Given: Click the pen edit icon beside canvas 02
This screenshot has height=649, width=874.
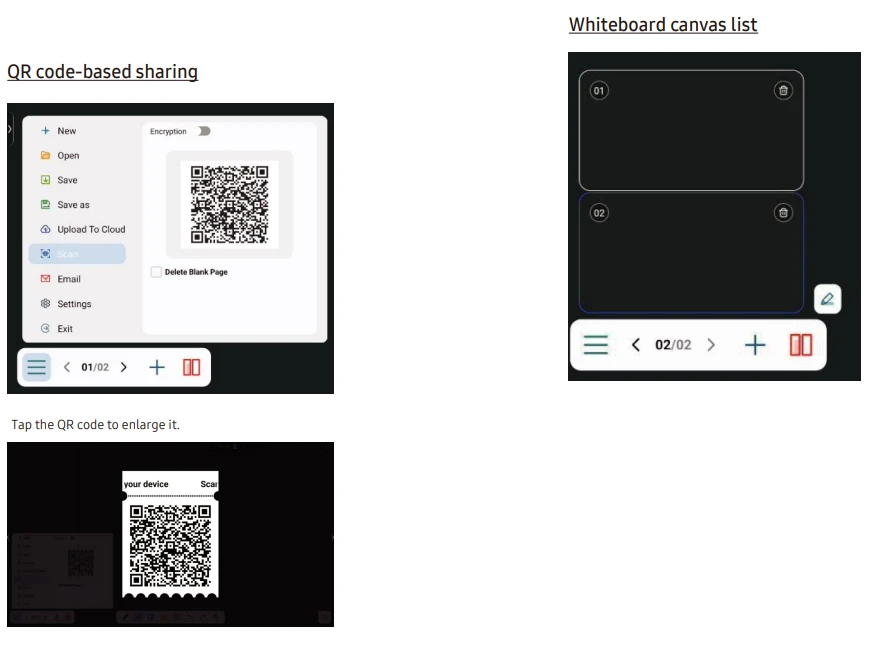Looking at the screenshot, I should [827, 299].
